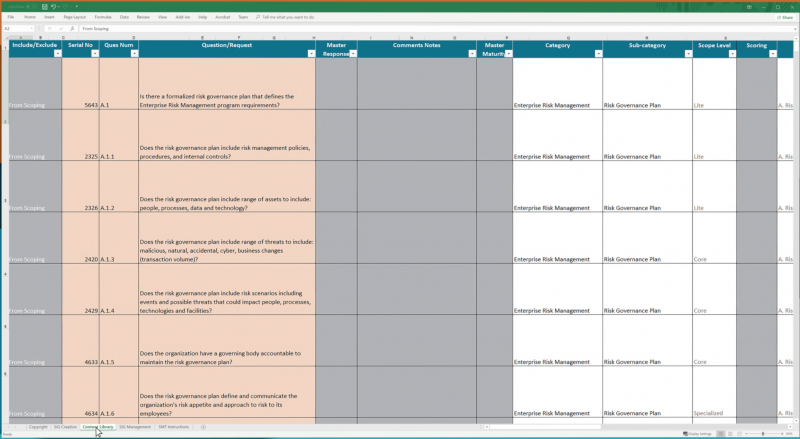Screen dimensions: 800x439
Task: Open the Include/Exclude column filter dropdown
Action: [56, 54]
